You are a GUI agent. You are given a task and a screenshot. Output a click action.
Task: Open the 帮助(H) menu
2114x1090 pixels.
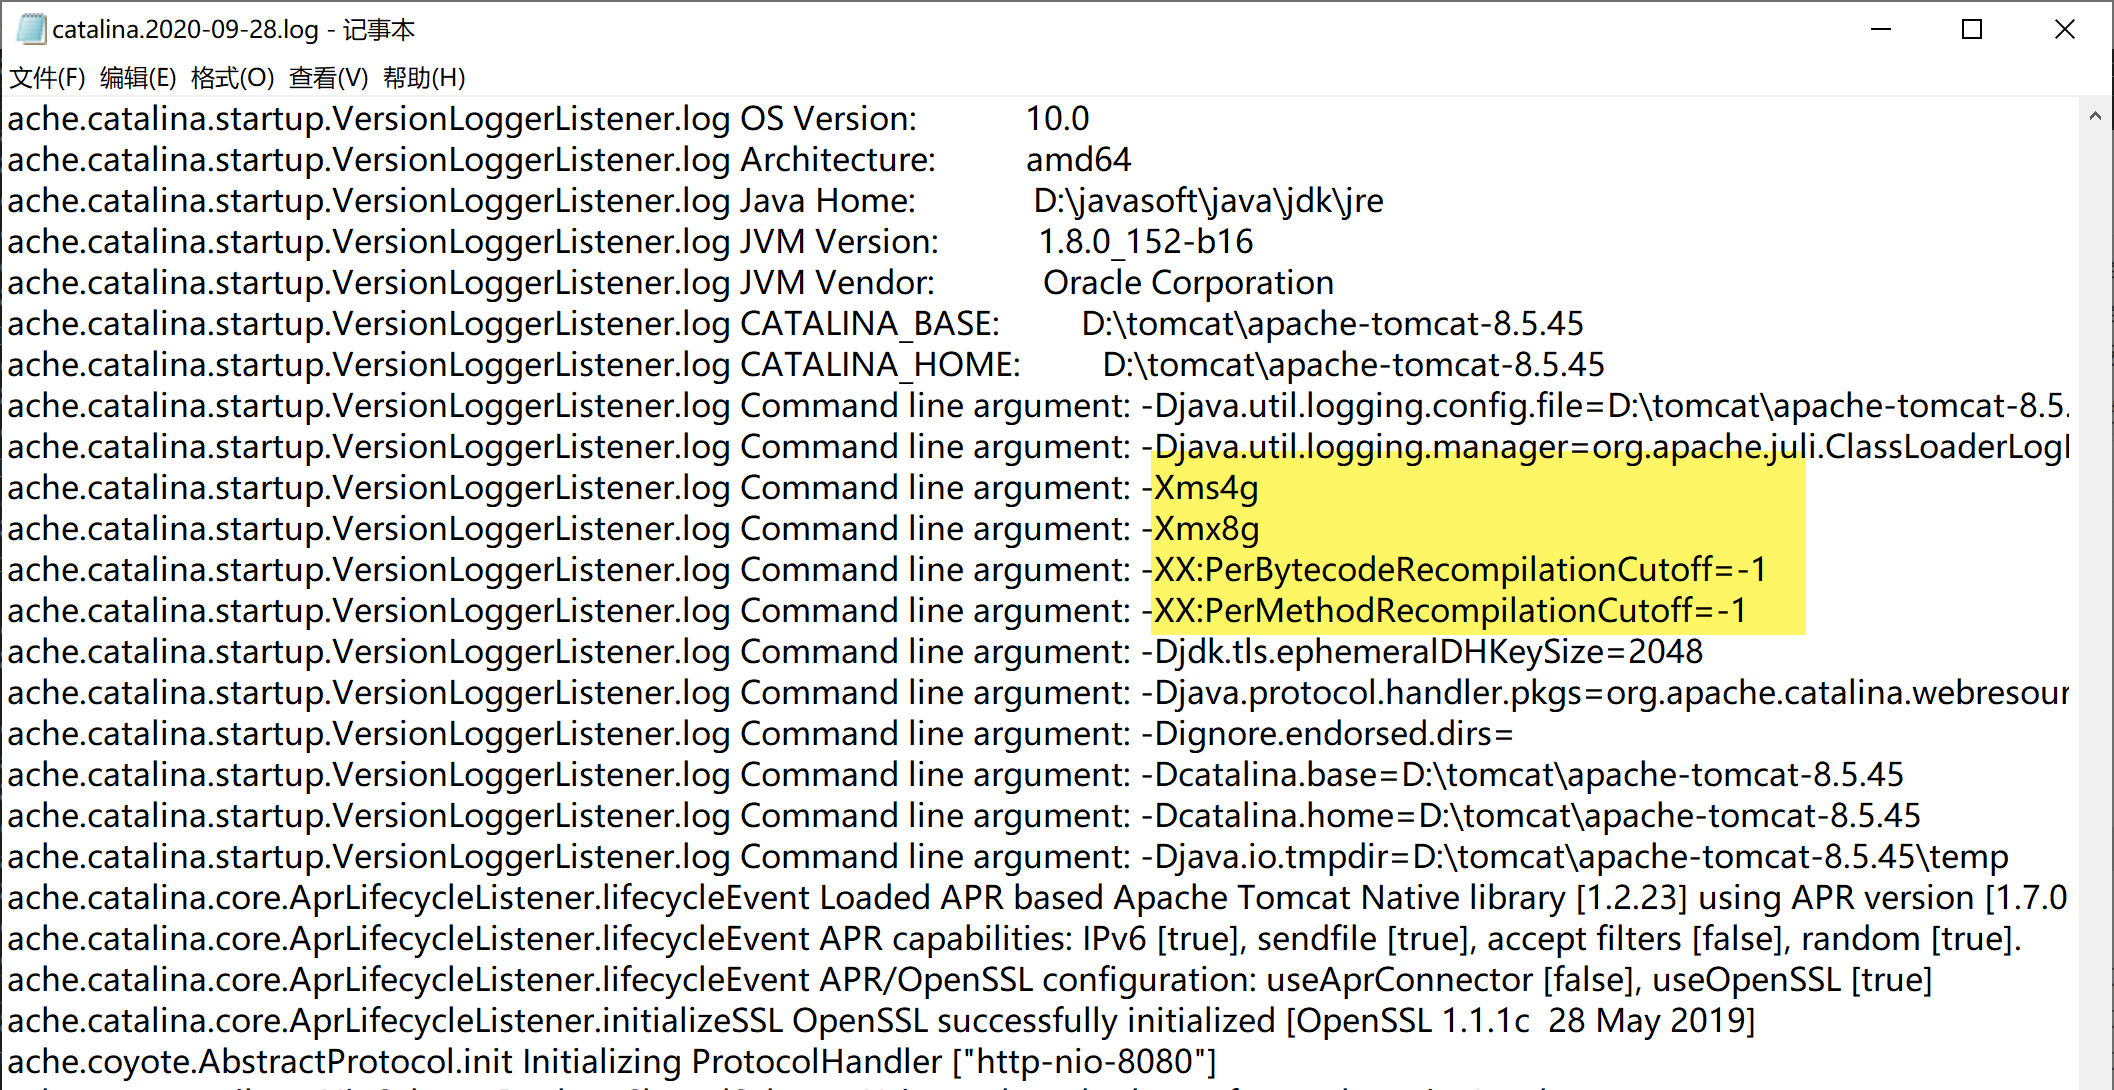click(x=424, y=78)
